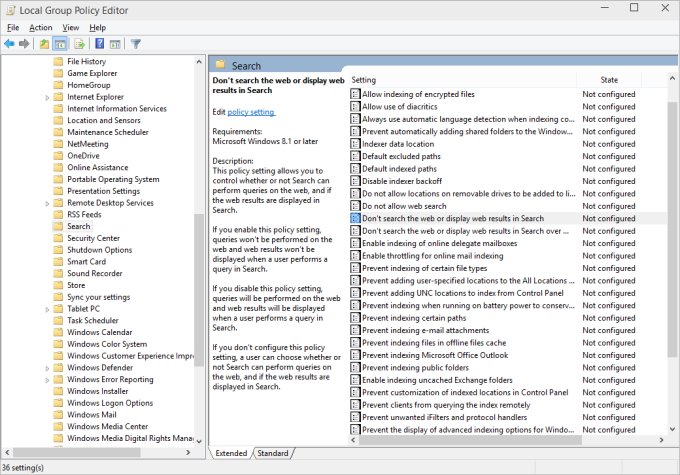Toggle the Show/Hide console tree icon
Viewport: 680px width, 475px height.
pos(60,43)
